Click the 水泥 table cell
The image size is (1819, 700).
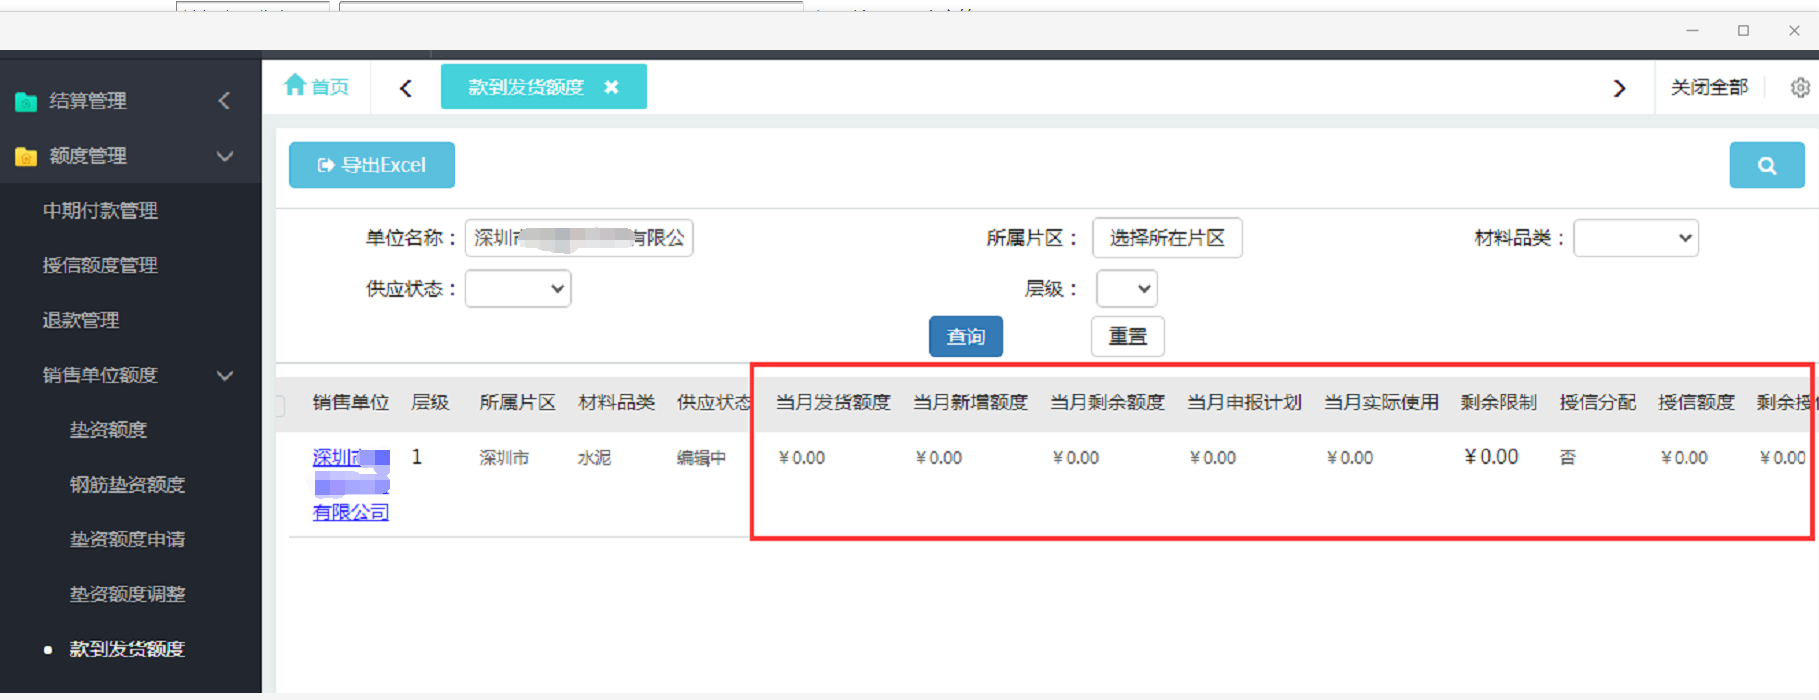coord(594,458)
